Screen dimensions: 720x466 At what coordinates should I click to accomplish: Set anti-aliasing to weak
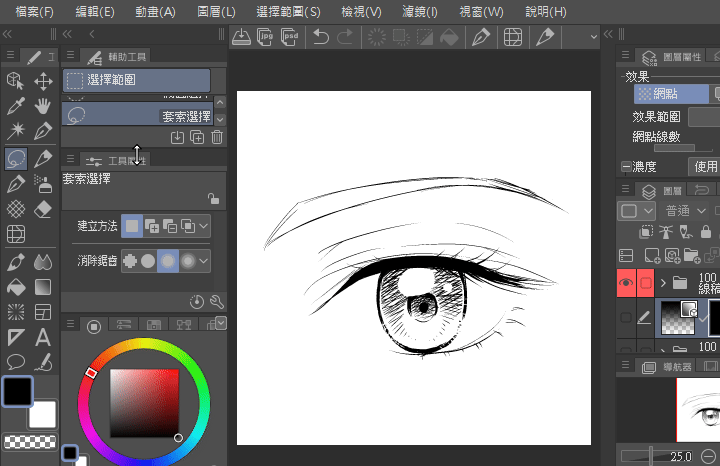click(x=148, y=261)
